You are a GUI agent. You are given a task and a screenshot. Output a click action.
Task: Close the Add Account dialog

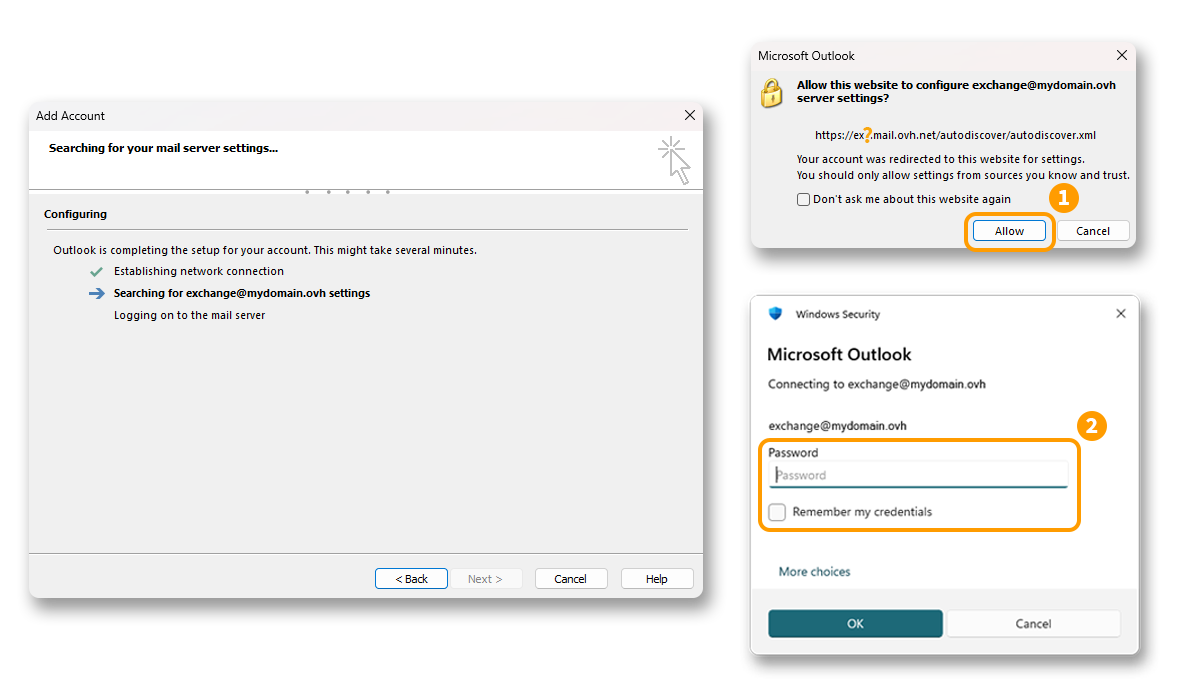(689, 116)
